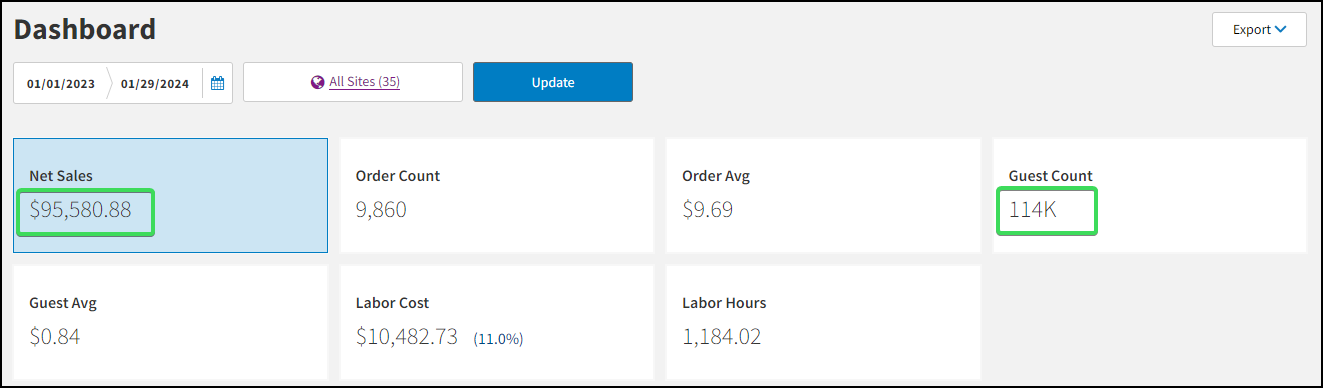This screenshot has width=1323, height=388.
Task: Select the Order Count tile
Action: tap(497, 195)
